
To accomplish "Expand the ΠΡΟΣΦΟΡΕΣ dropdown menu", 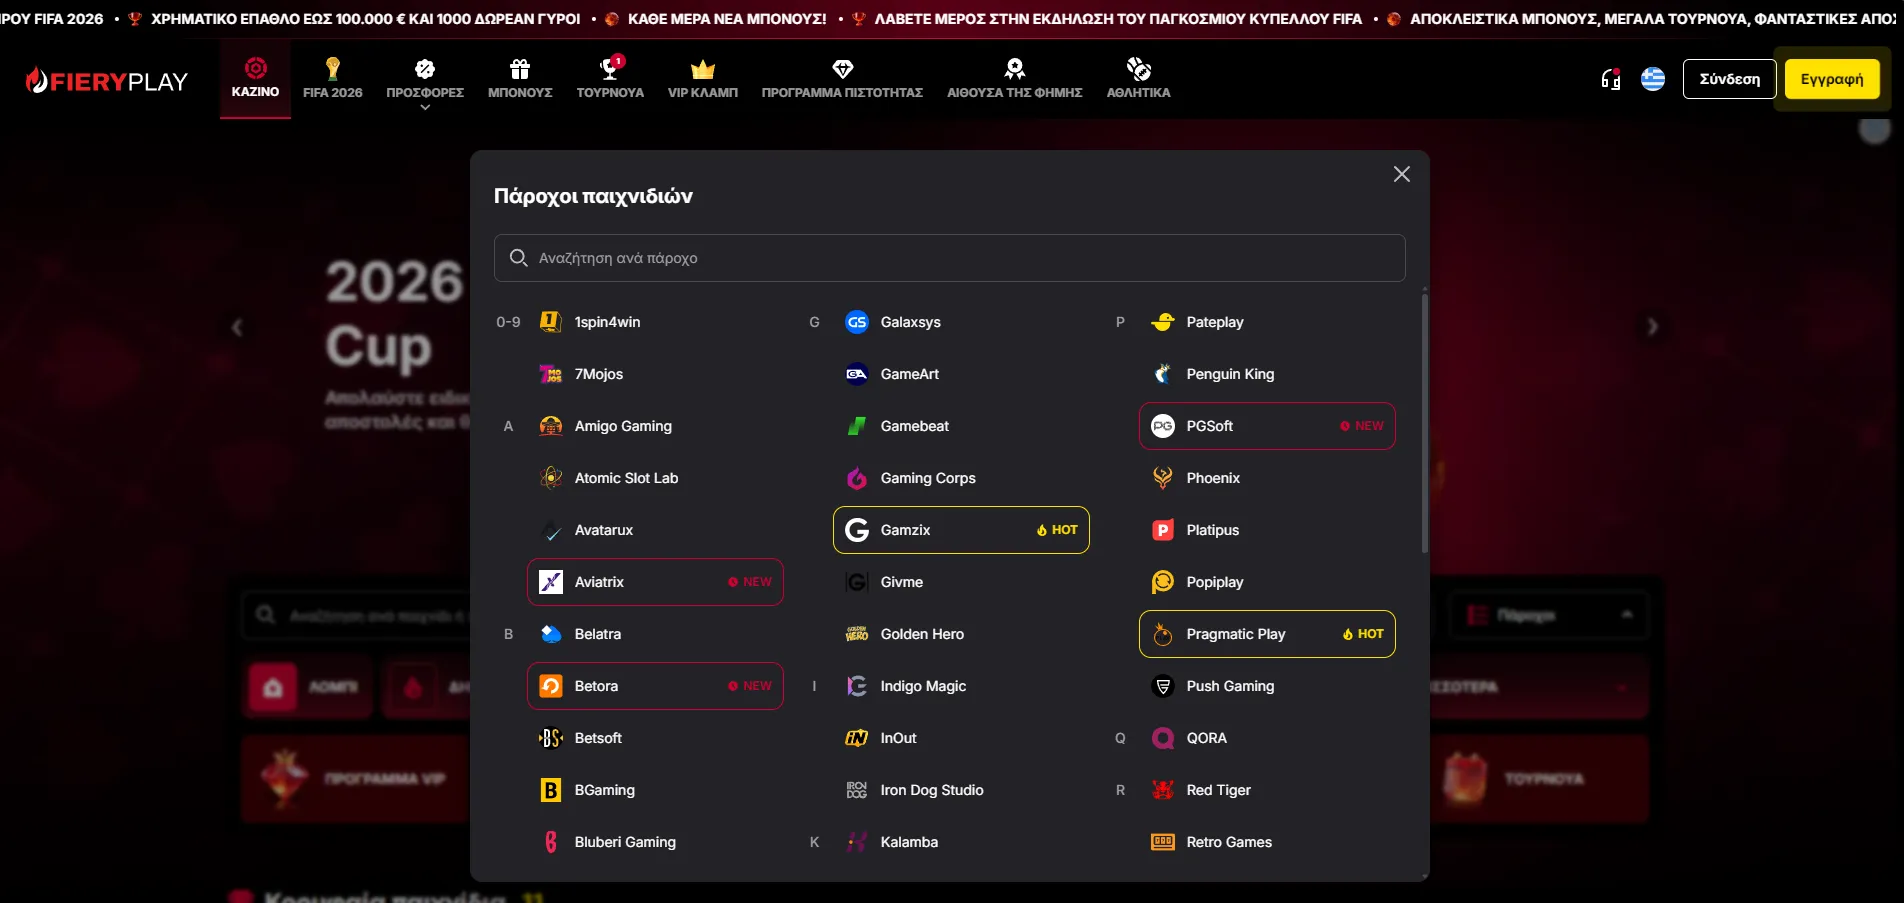I will 425,82.
